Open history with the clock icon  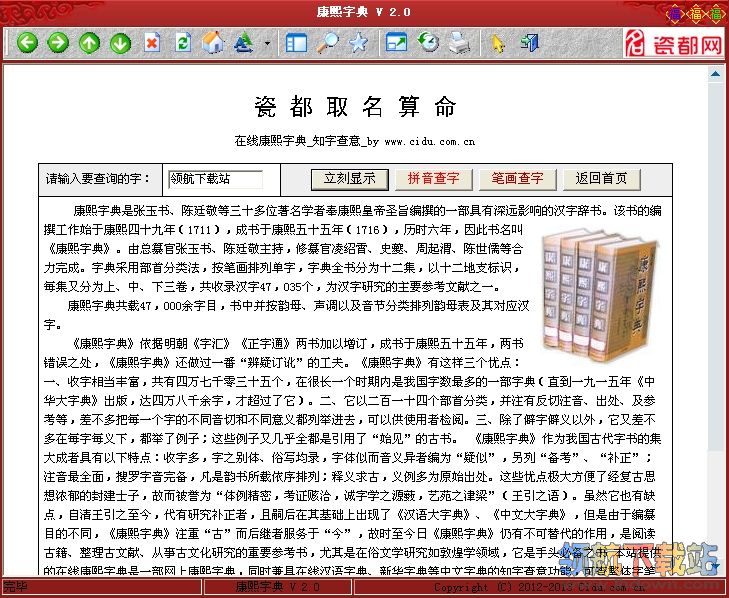428,42
